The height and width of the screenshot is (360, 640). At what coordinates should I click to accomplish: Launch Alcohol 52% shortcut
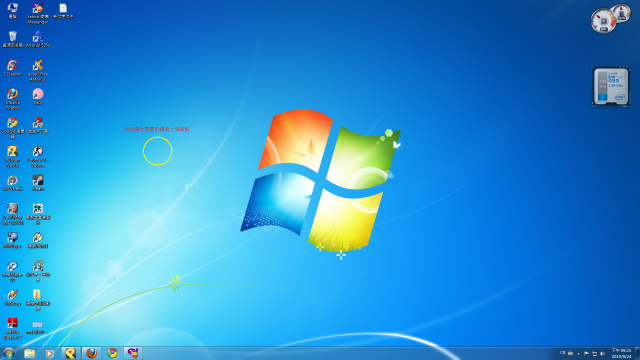(38, 39)
